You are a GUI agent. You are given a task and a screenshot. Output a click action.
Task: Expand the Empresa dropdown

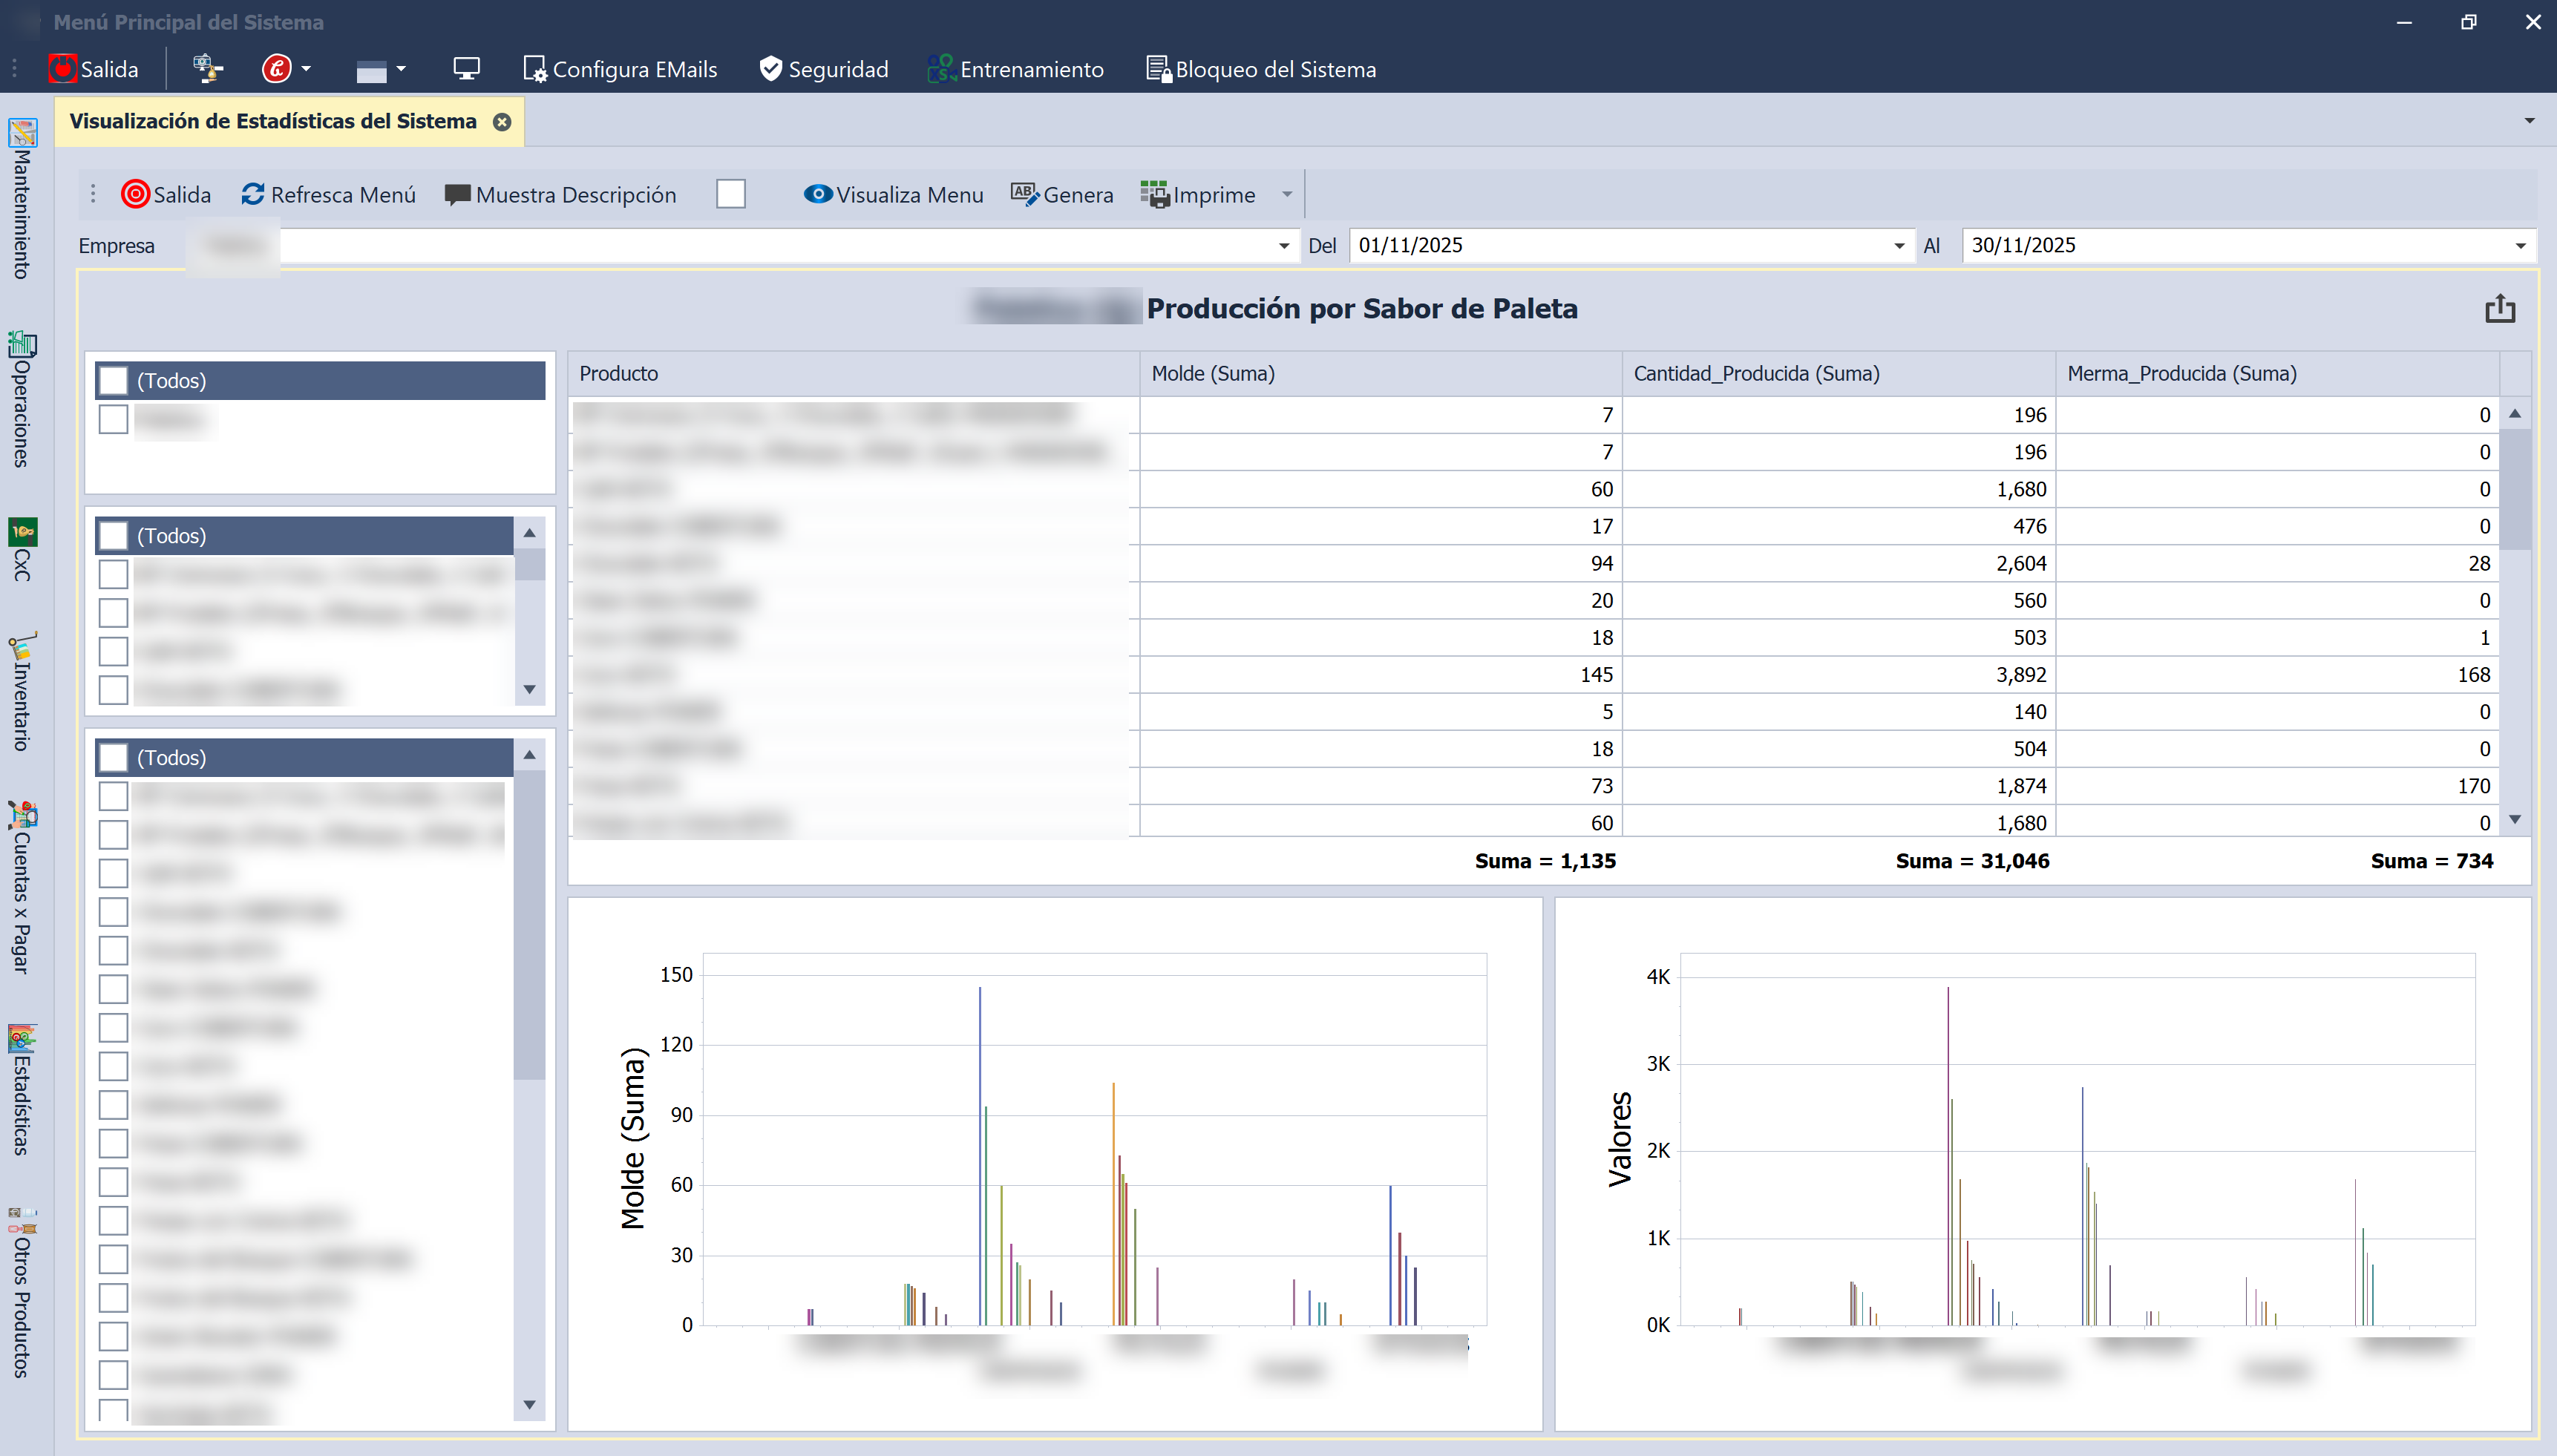point(1284,246)
